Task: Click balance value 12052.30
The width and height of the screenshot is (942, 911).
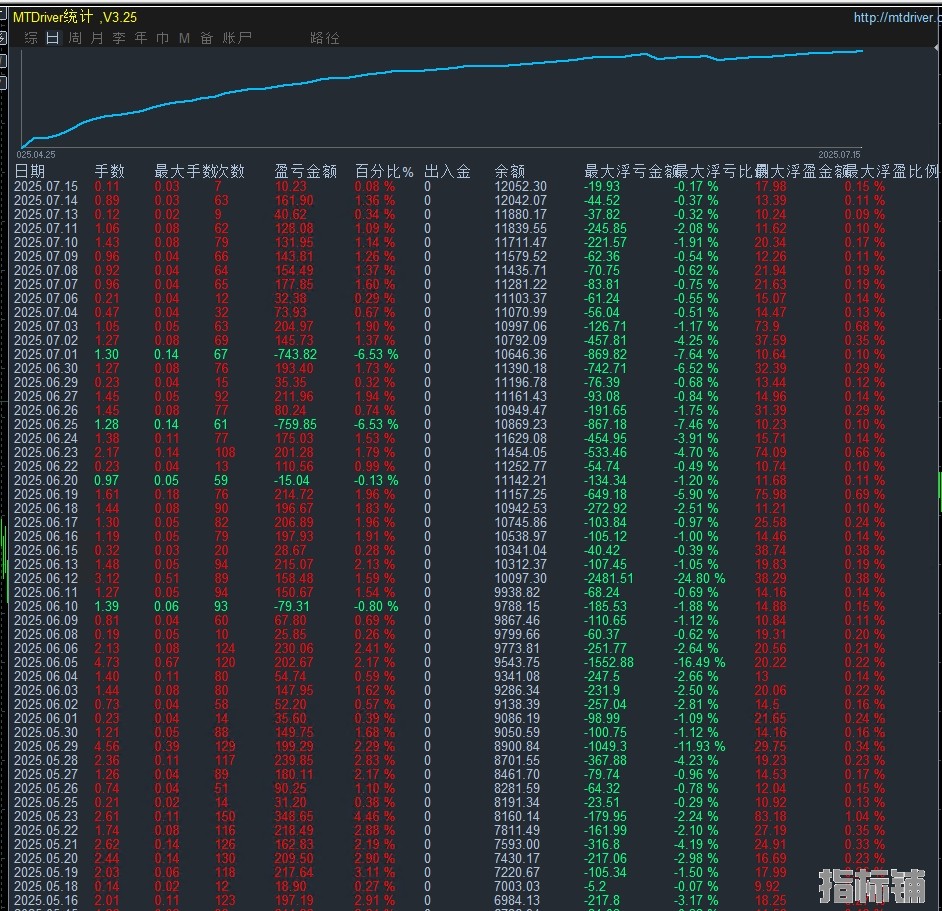Action: pos(520,187)
